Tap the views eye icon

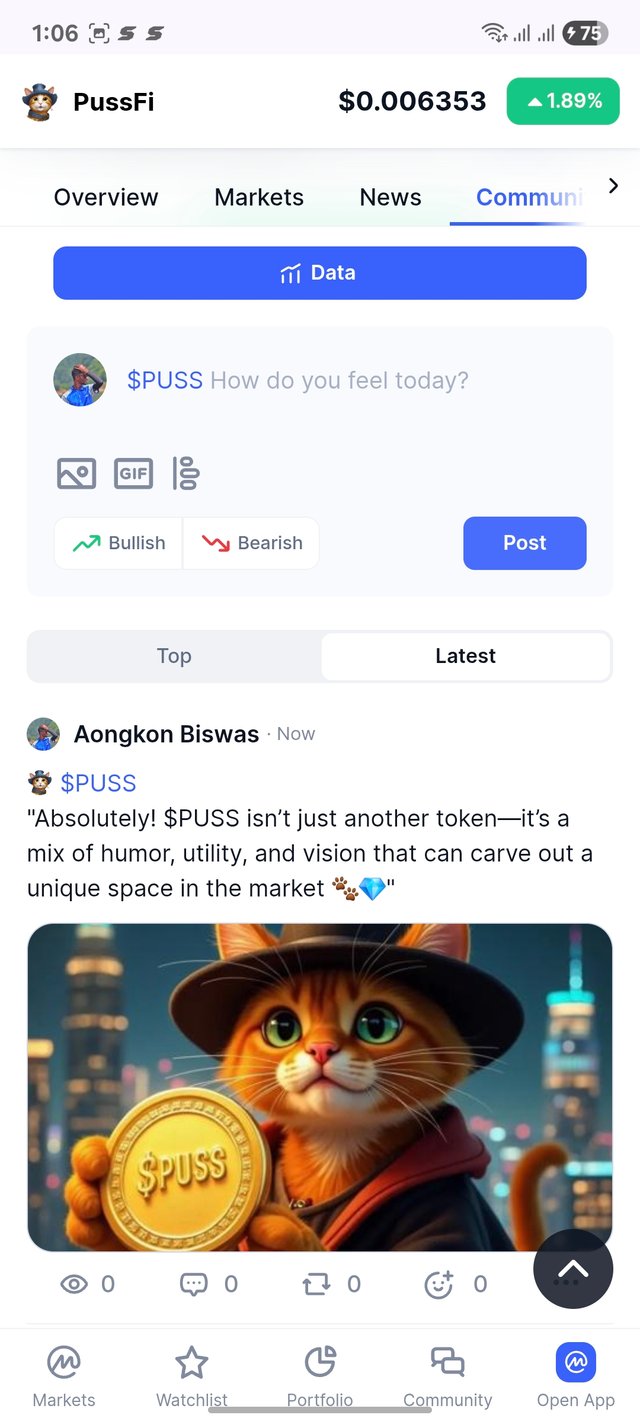point(74,1284)
